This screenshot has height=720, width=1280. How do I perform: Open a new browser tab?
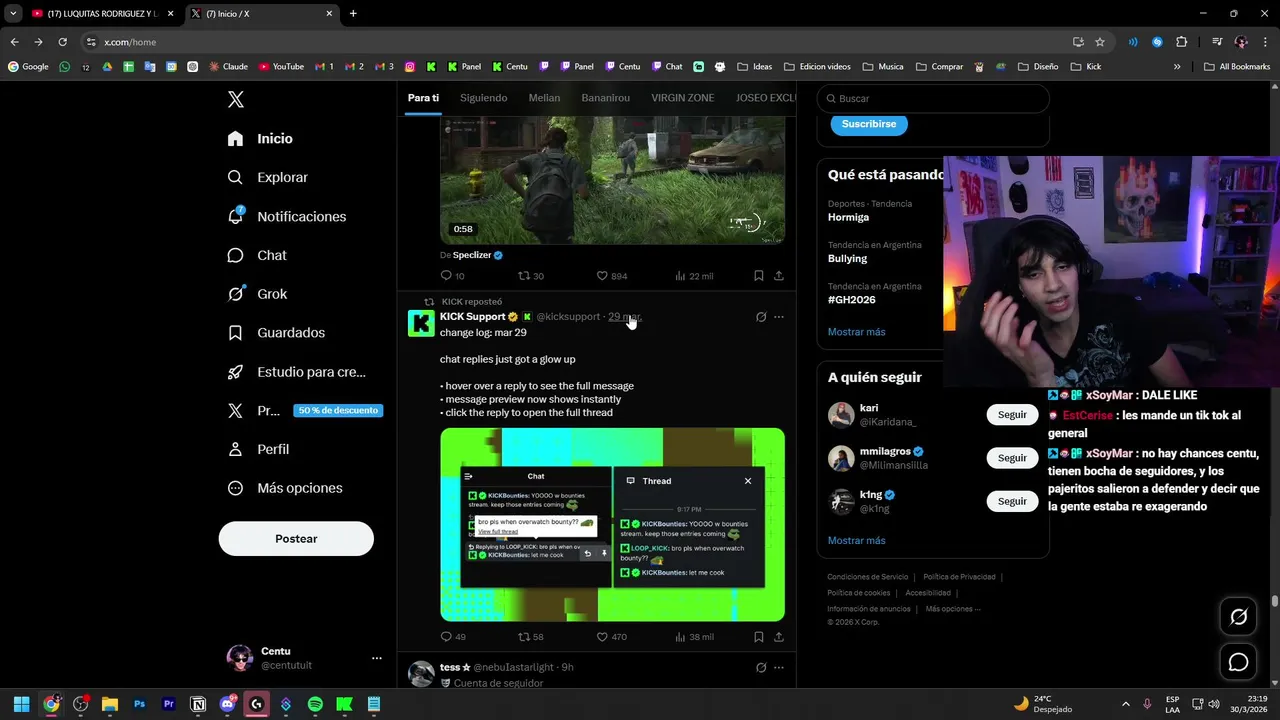[x=353, y=14]
